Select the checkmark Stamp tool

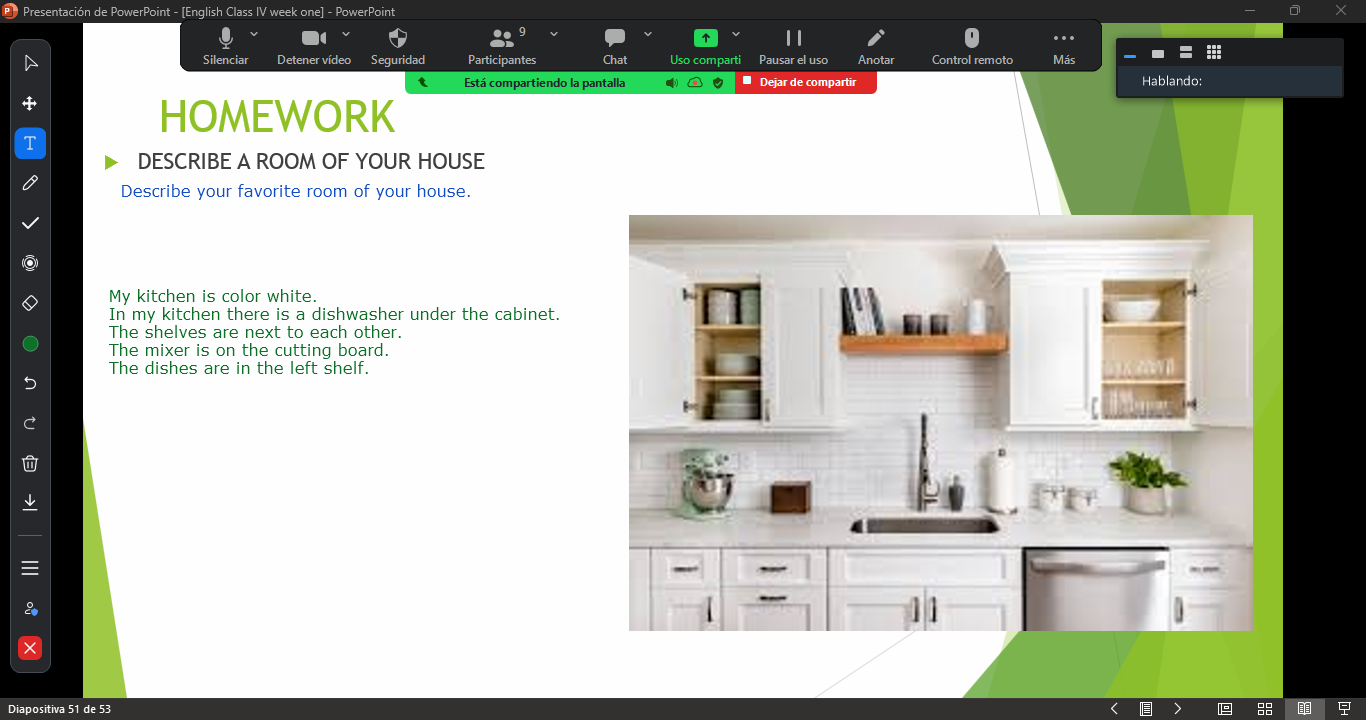30,223
